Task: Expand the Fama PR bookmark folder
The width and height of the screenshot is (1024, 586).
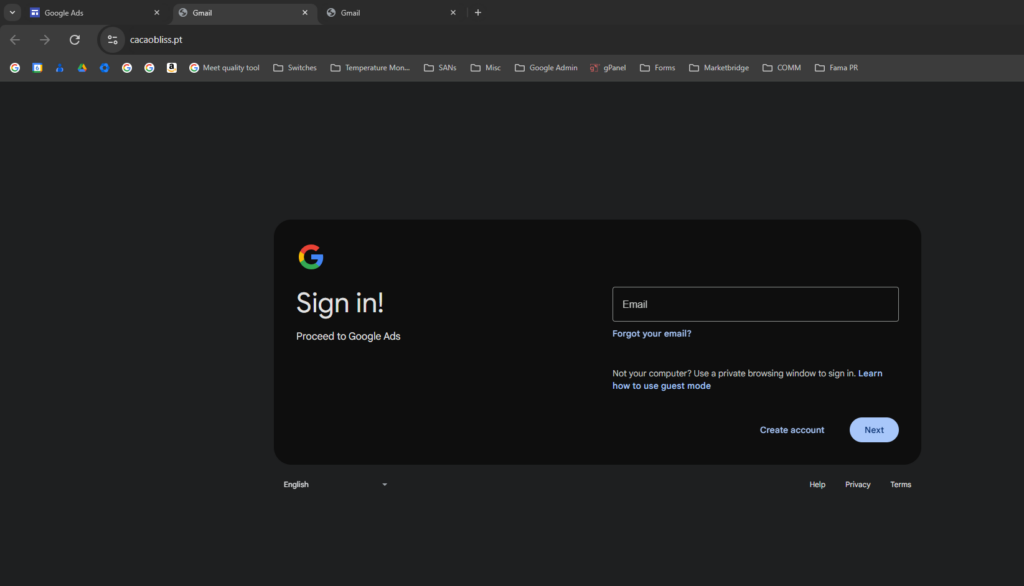Action: [836, 68]
